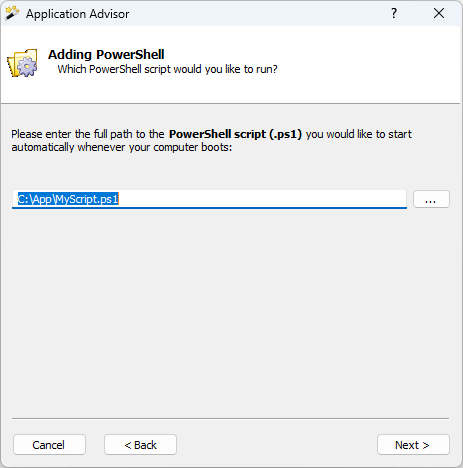Click the separator line above the buttons
Image resolution: width=463 pixels, height=468 pixels.
point(230,418)
